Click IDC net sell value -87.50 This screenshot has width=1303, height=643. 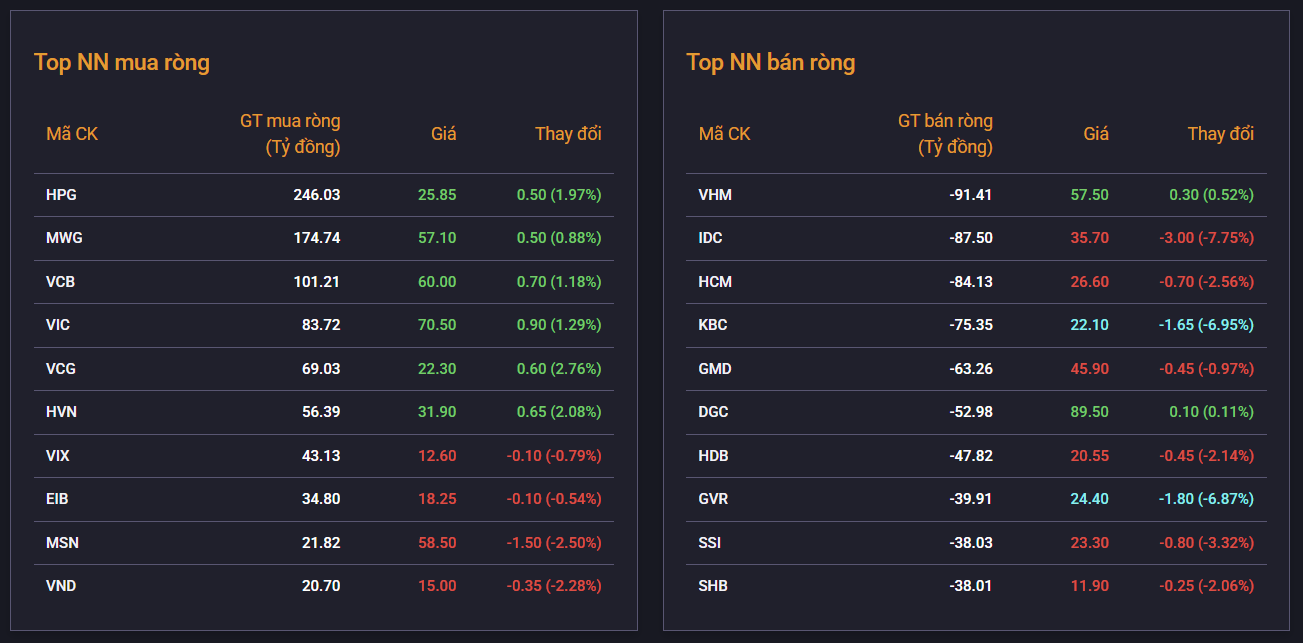pyautogui.click(x=971, y=238)
